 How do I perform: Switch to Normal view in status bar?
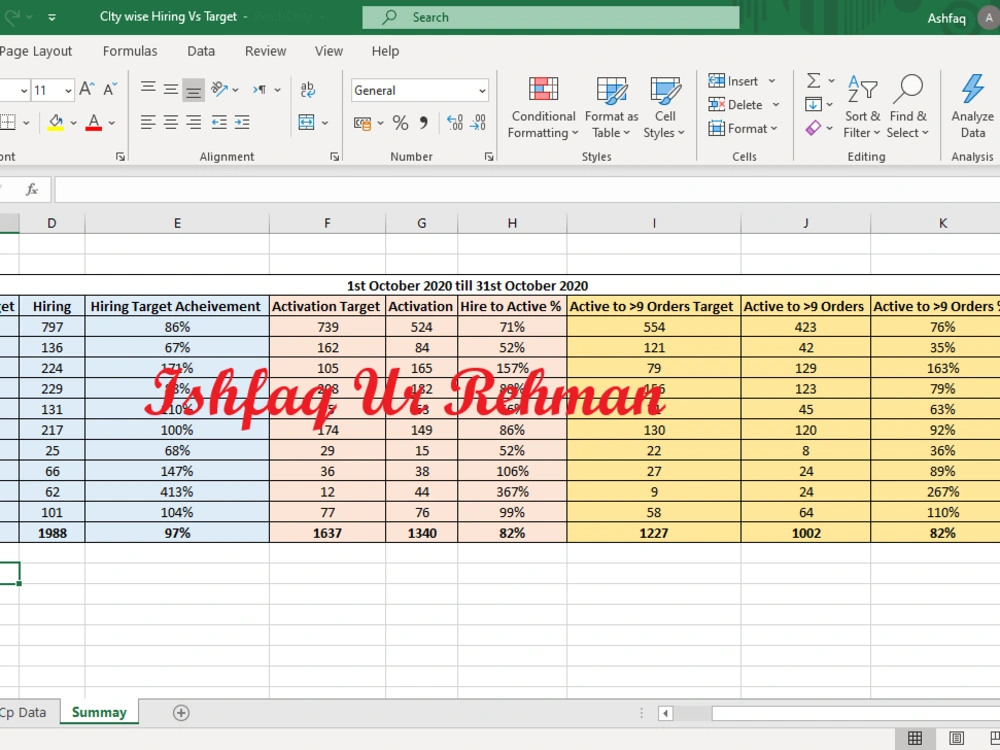point(915,739)
